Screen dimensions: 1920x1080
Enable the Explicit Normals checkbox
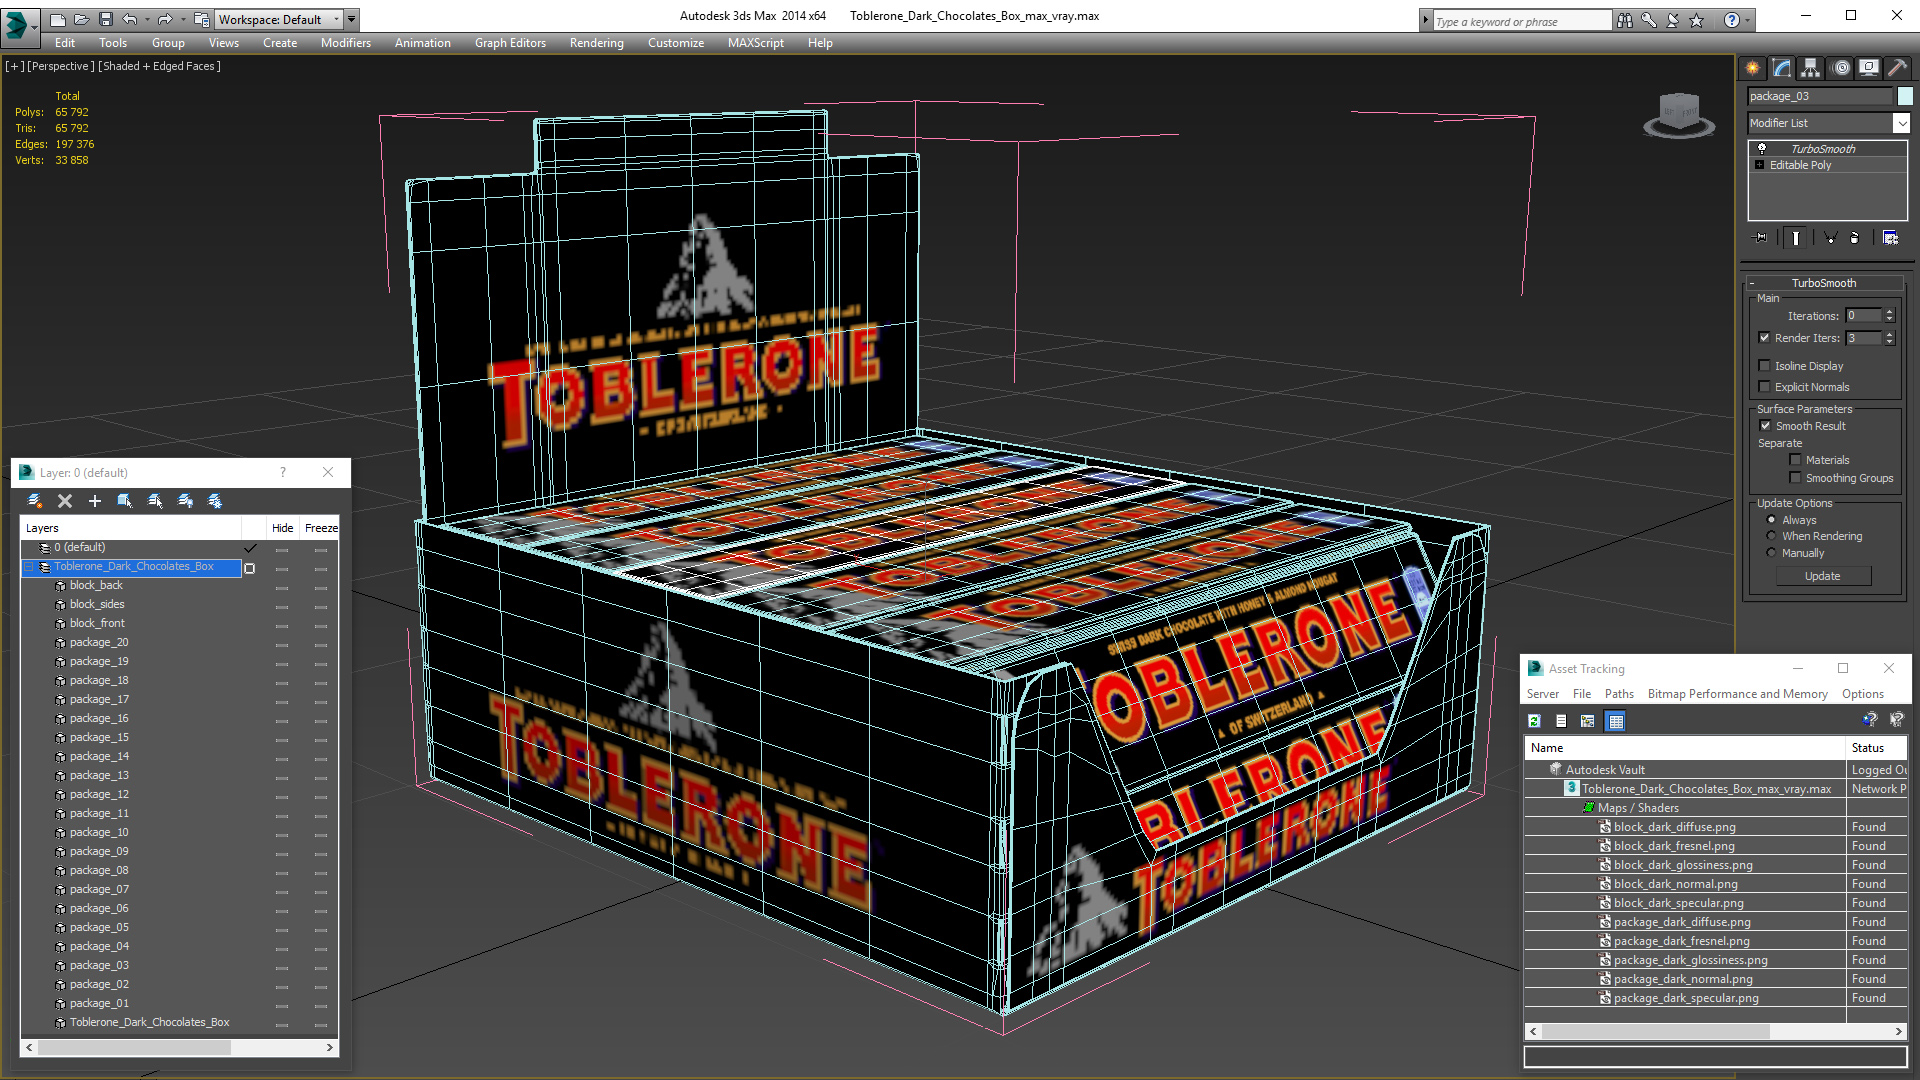pyautogui.click(x=1765, y=387)
